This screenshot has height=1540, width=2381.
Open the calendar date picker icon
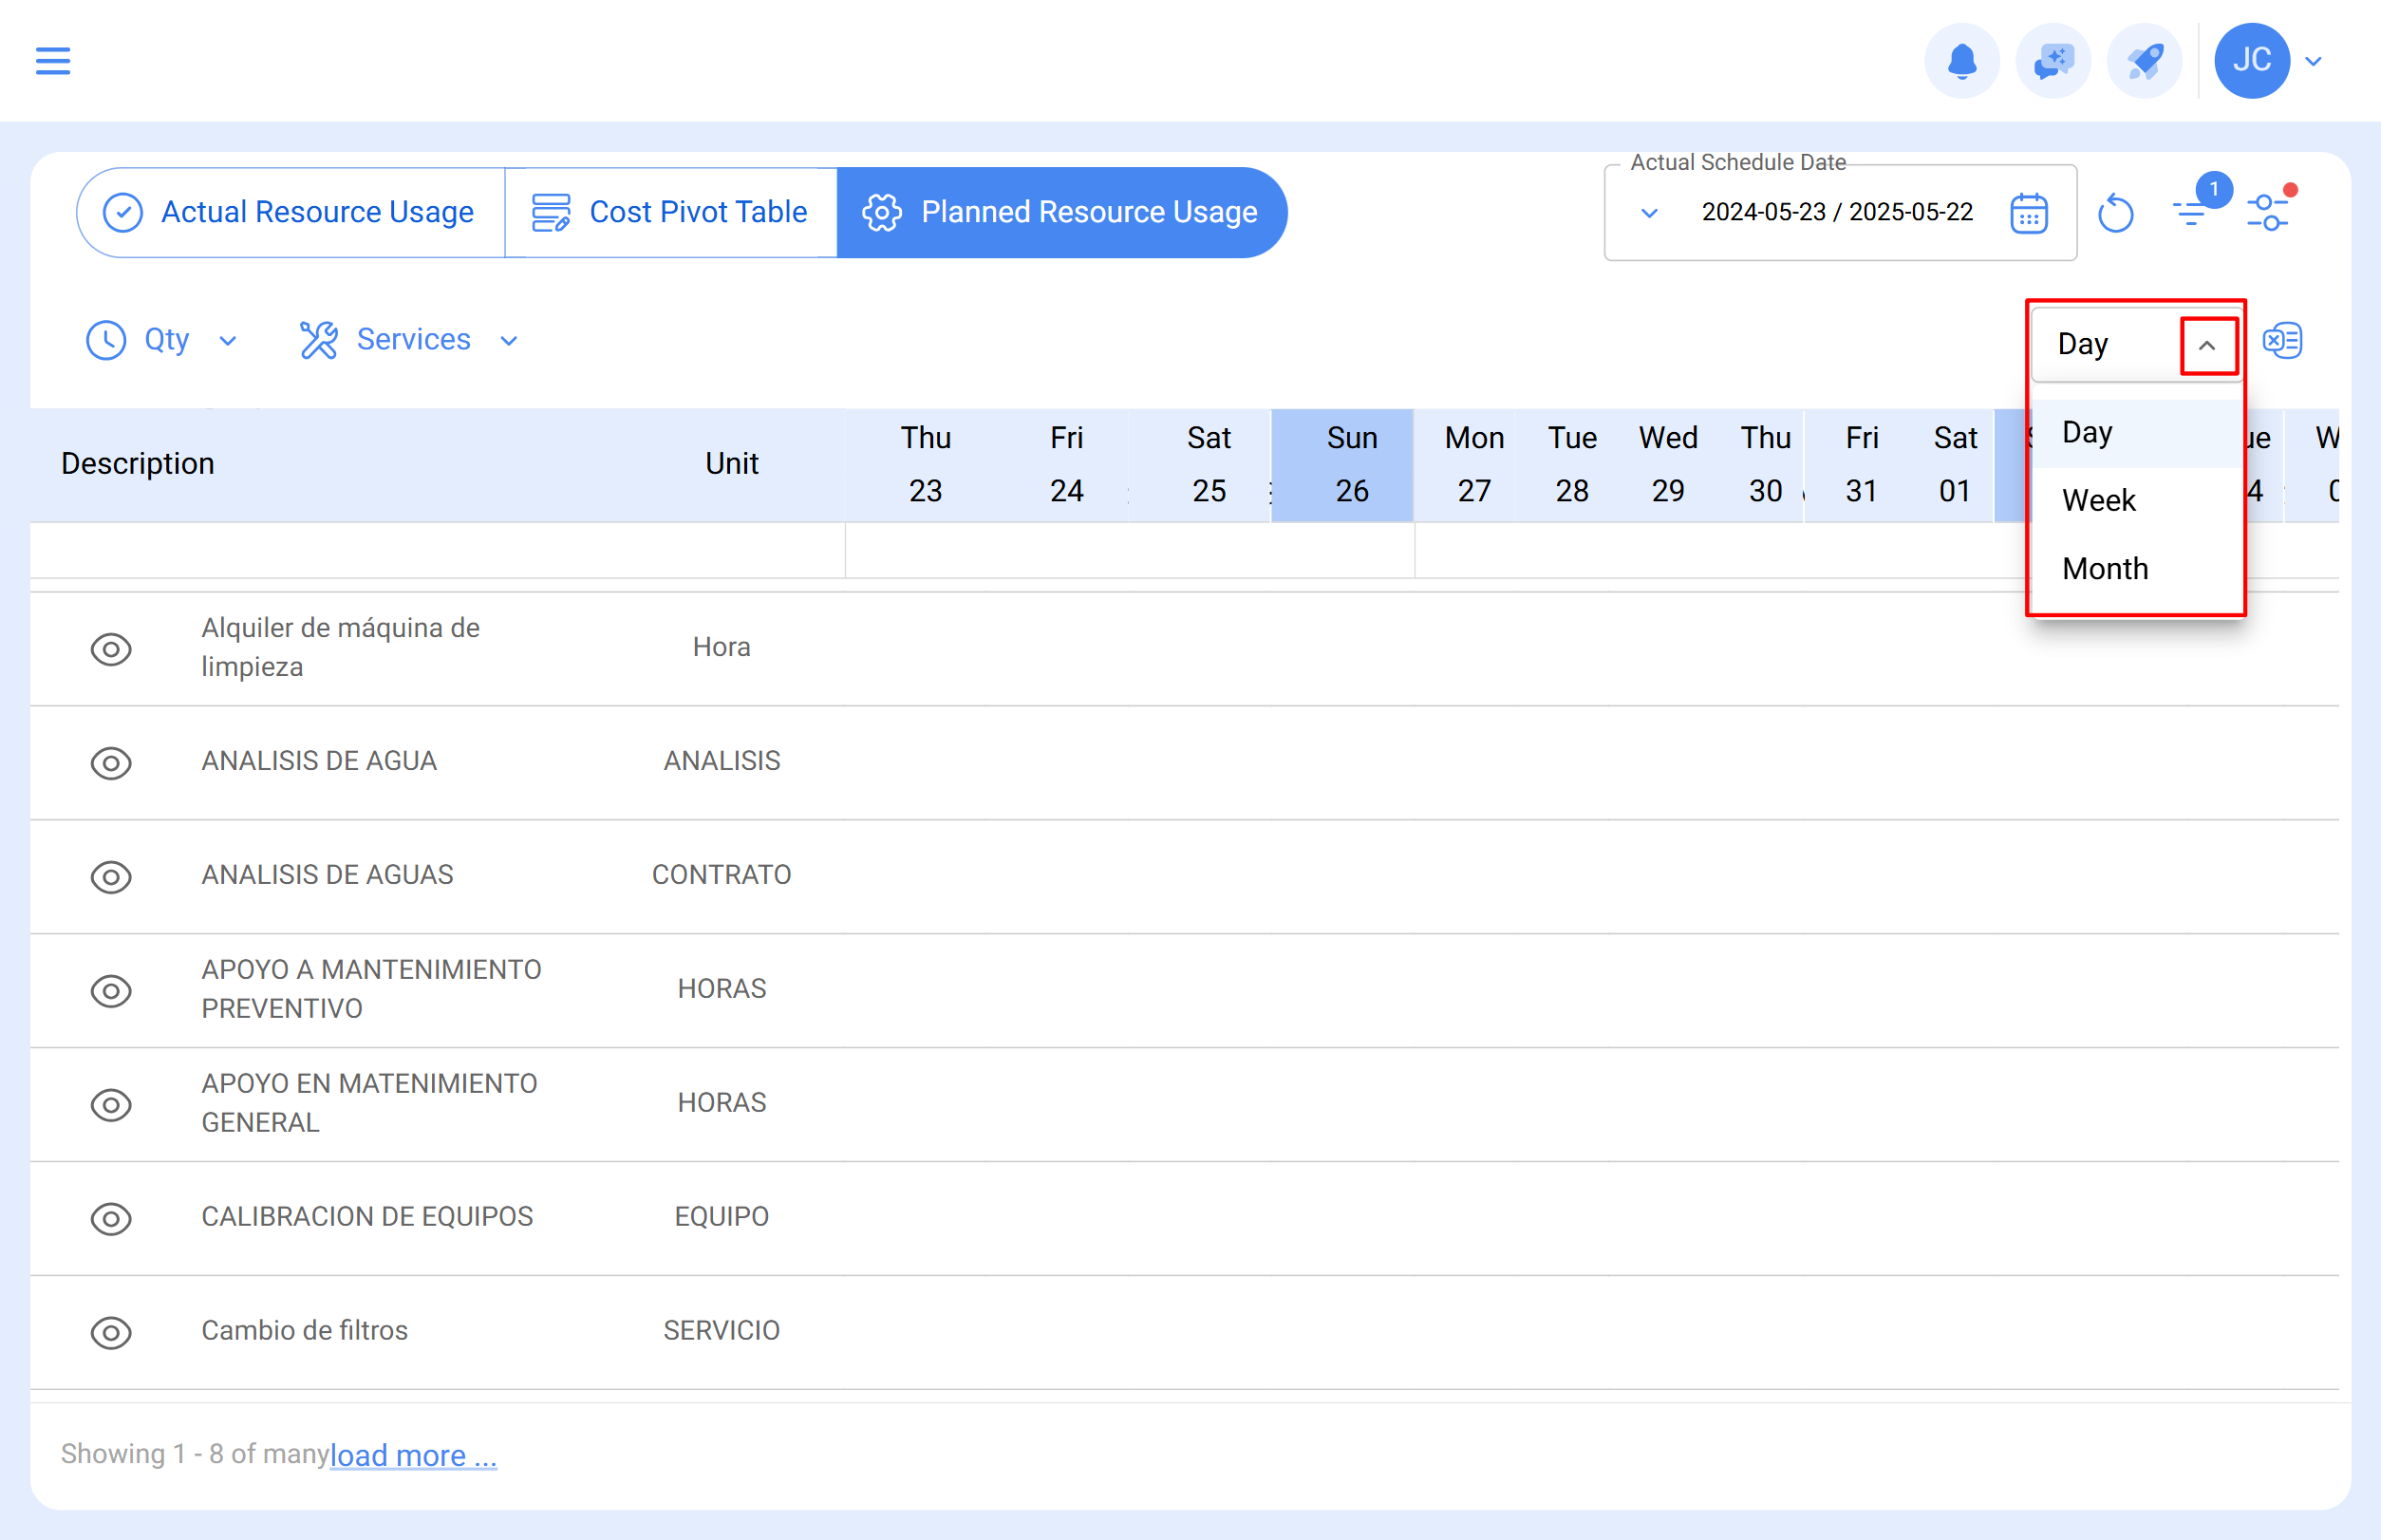(2029, 213)
